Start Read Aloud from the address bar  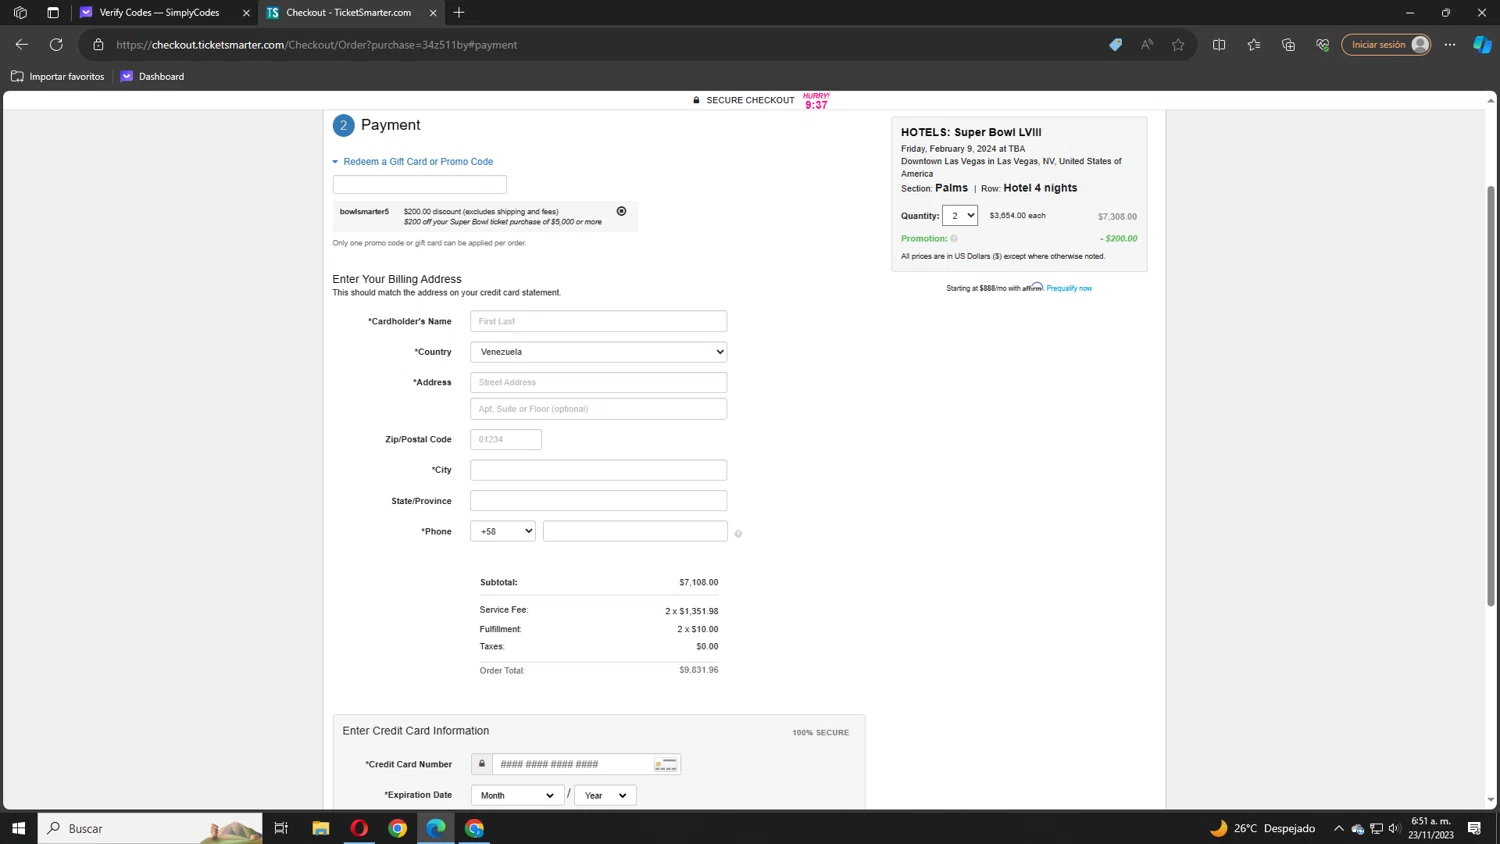click(1147, 45)
